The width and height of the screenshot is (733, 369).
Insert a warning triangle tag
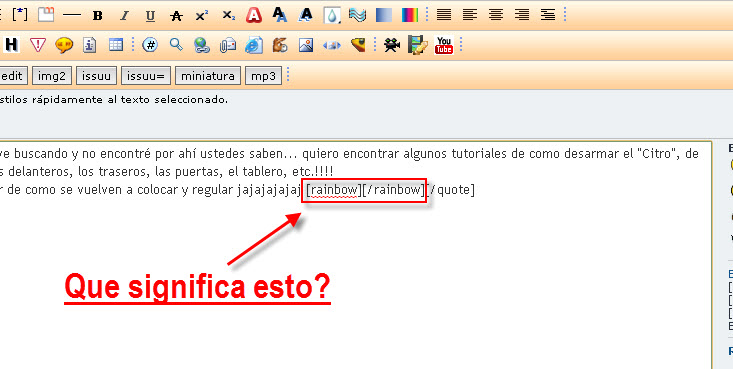(x=37, y=45)
